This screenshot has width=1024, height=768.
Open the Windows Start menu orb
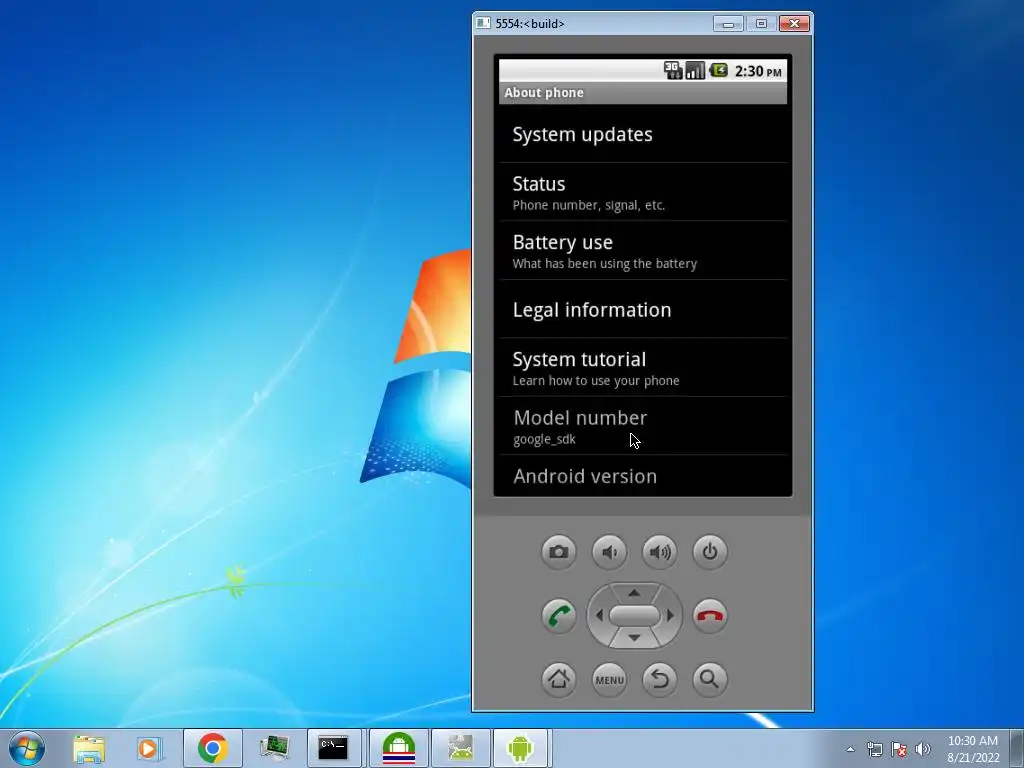tap(27, 748)
